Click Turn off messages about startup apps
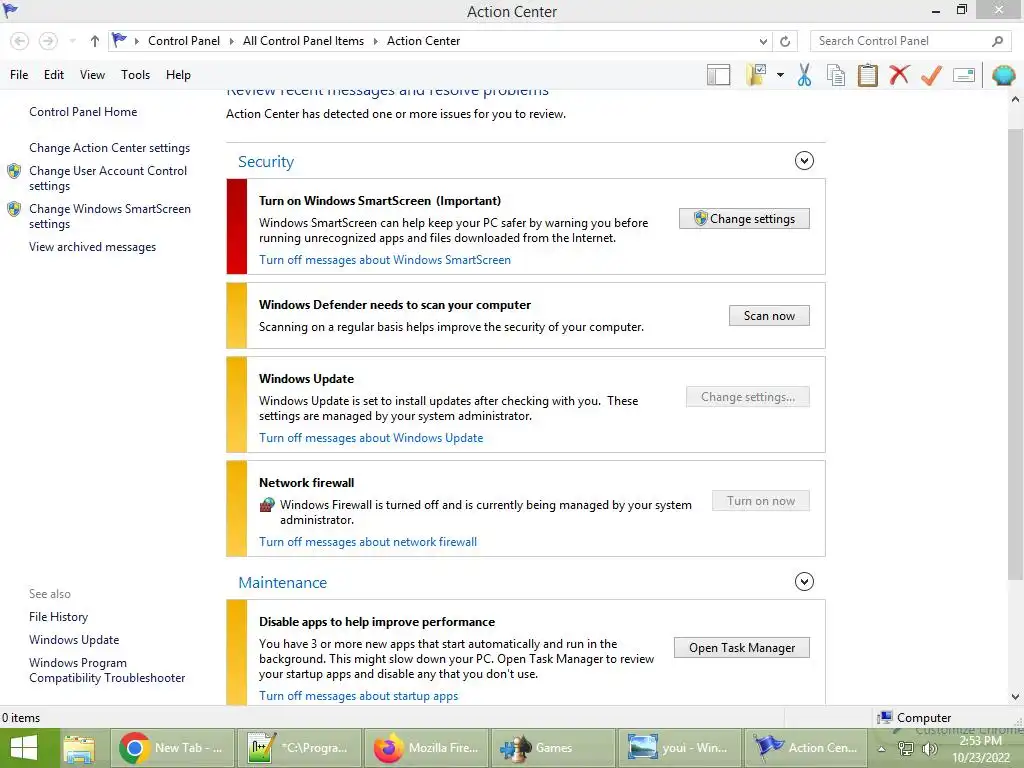The height and width of the screenshot is (768, 1024). (x=359, y=696)
